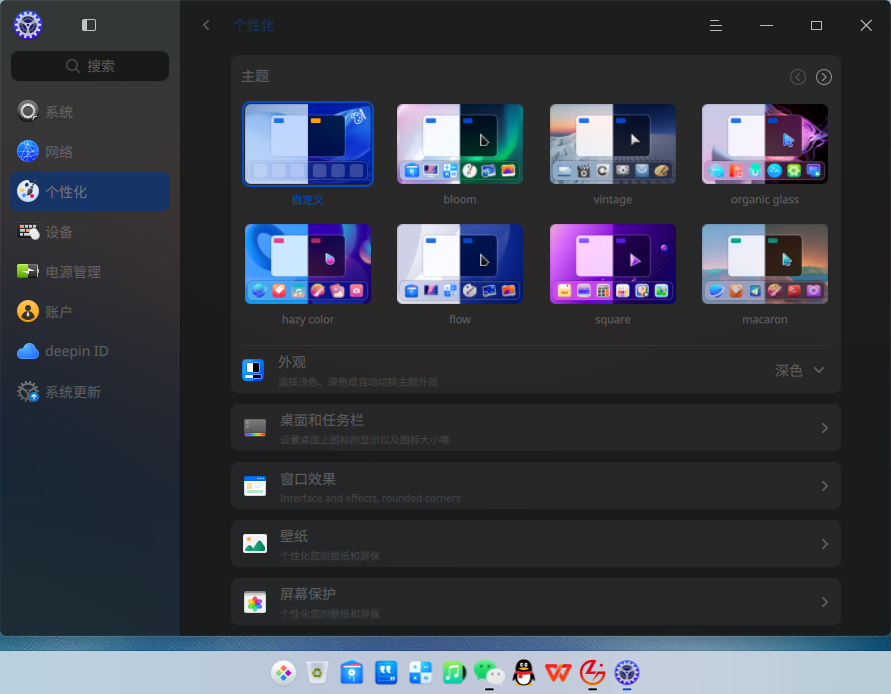Show next page of themes
Screen dimensions: 891x694
[x=824, y=77]
